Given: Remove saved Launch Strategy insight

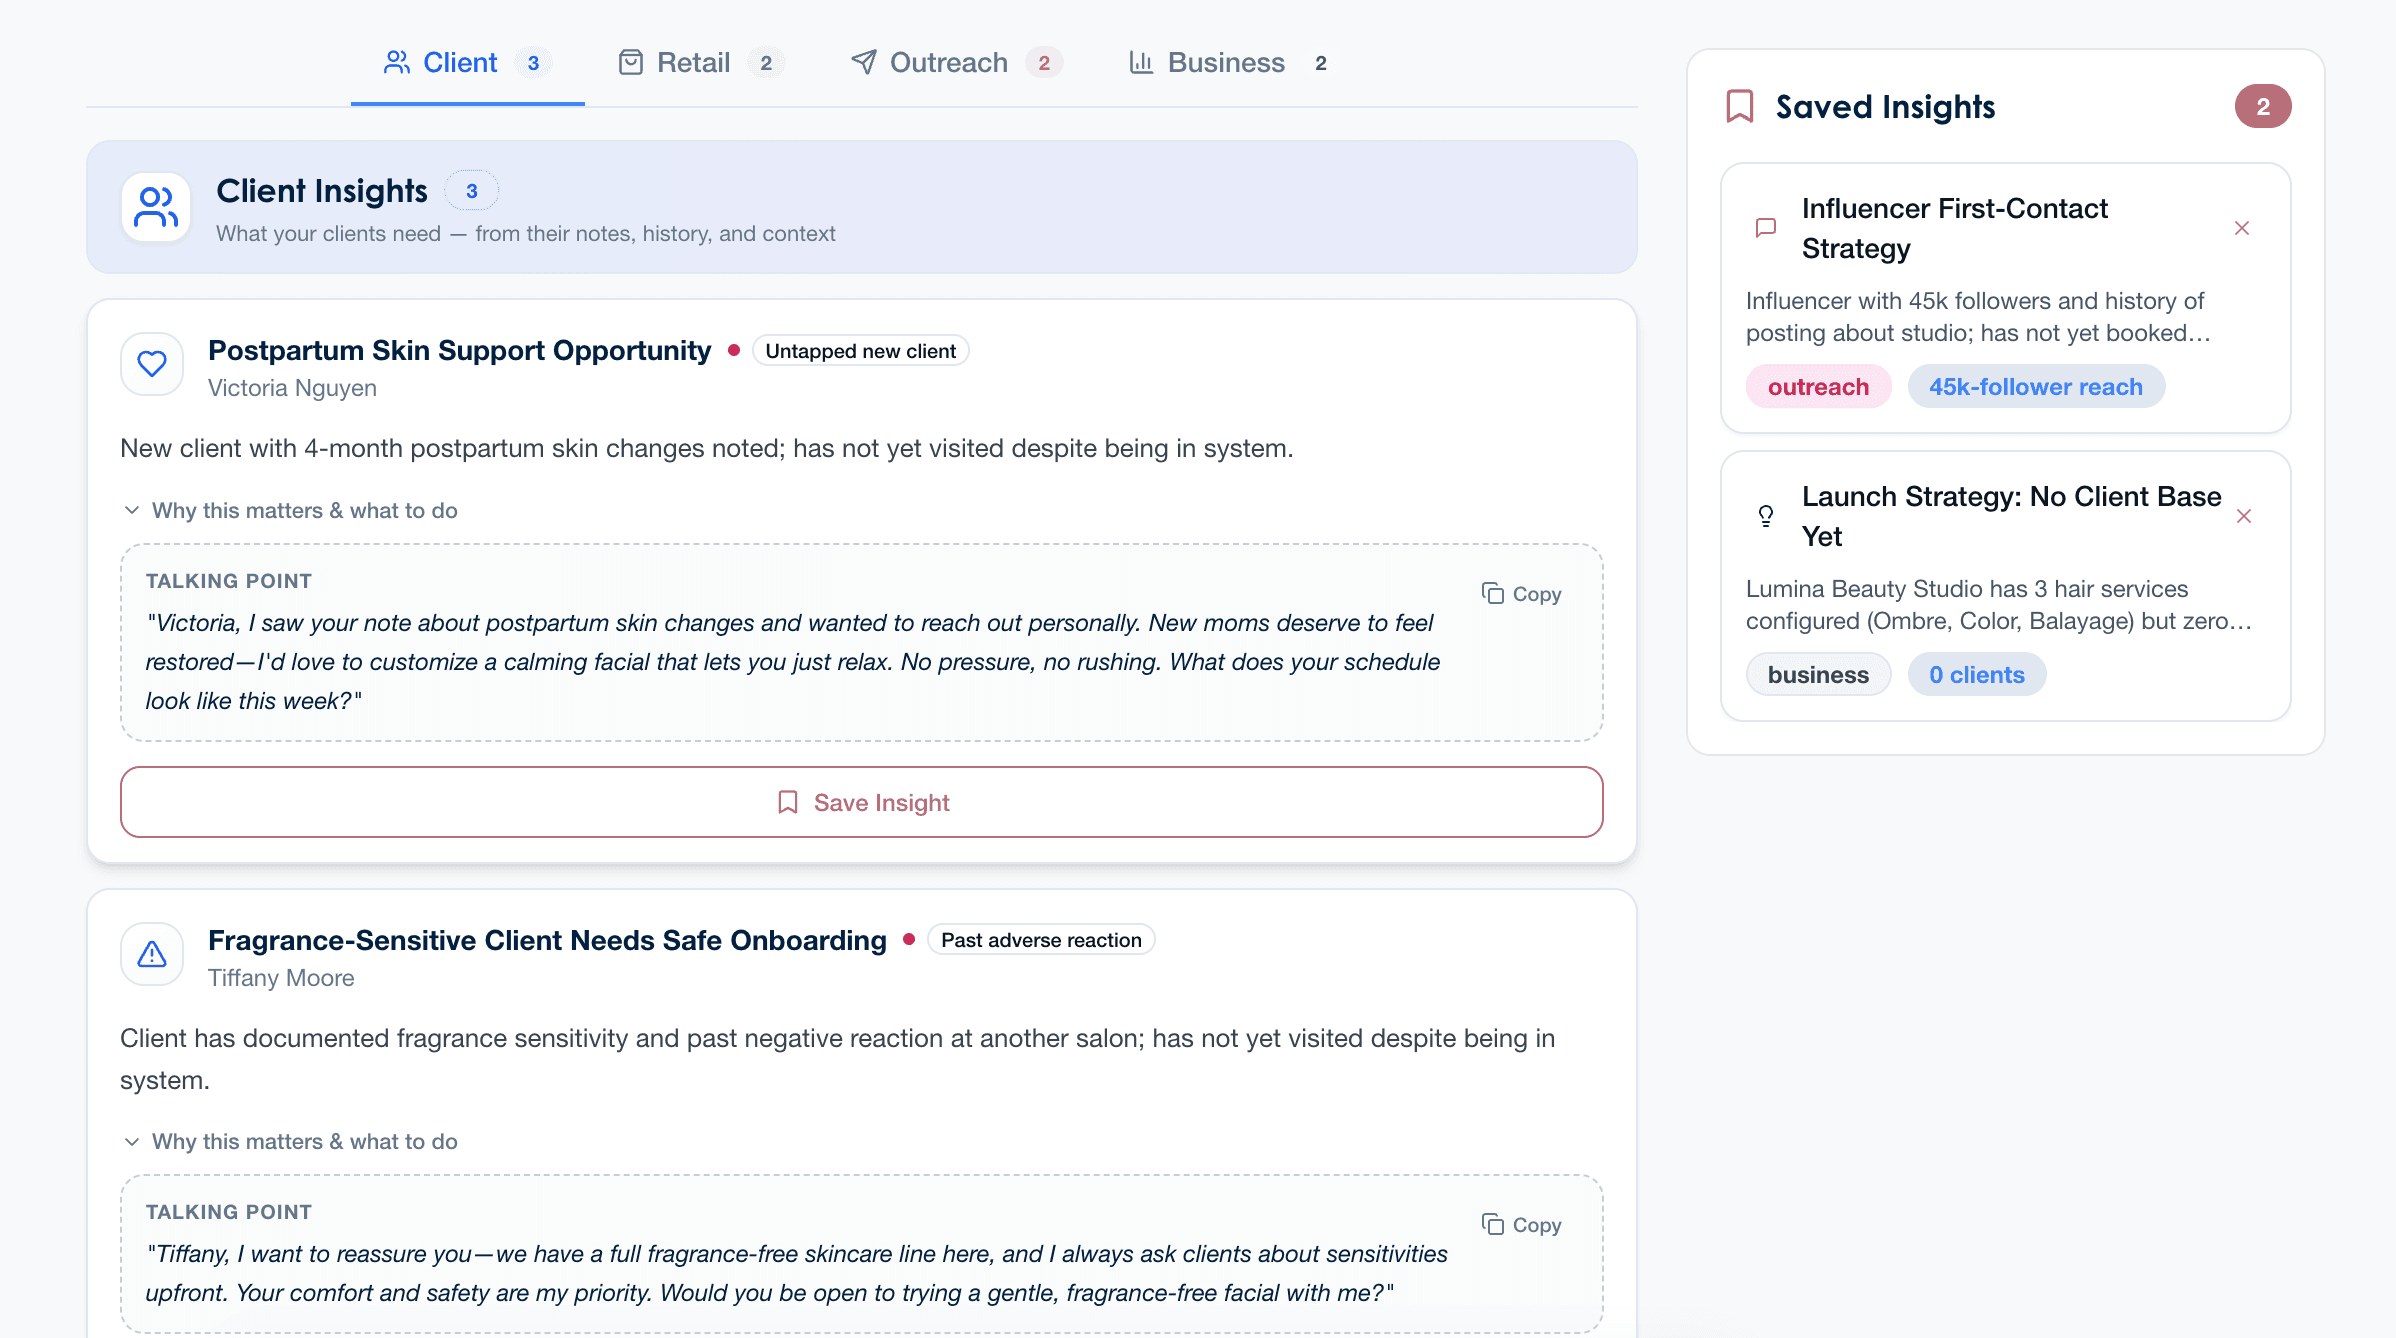Looking at the screenshot, I should 2244,516.
